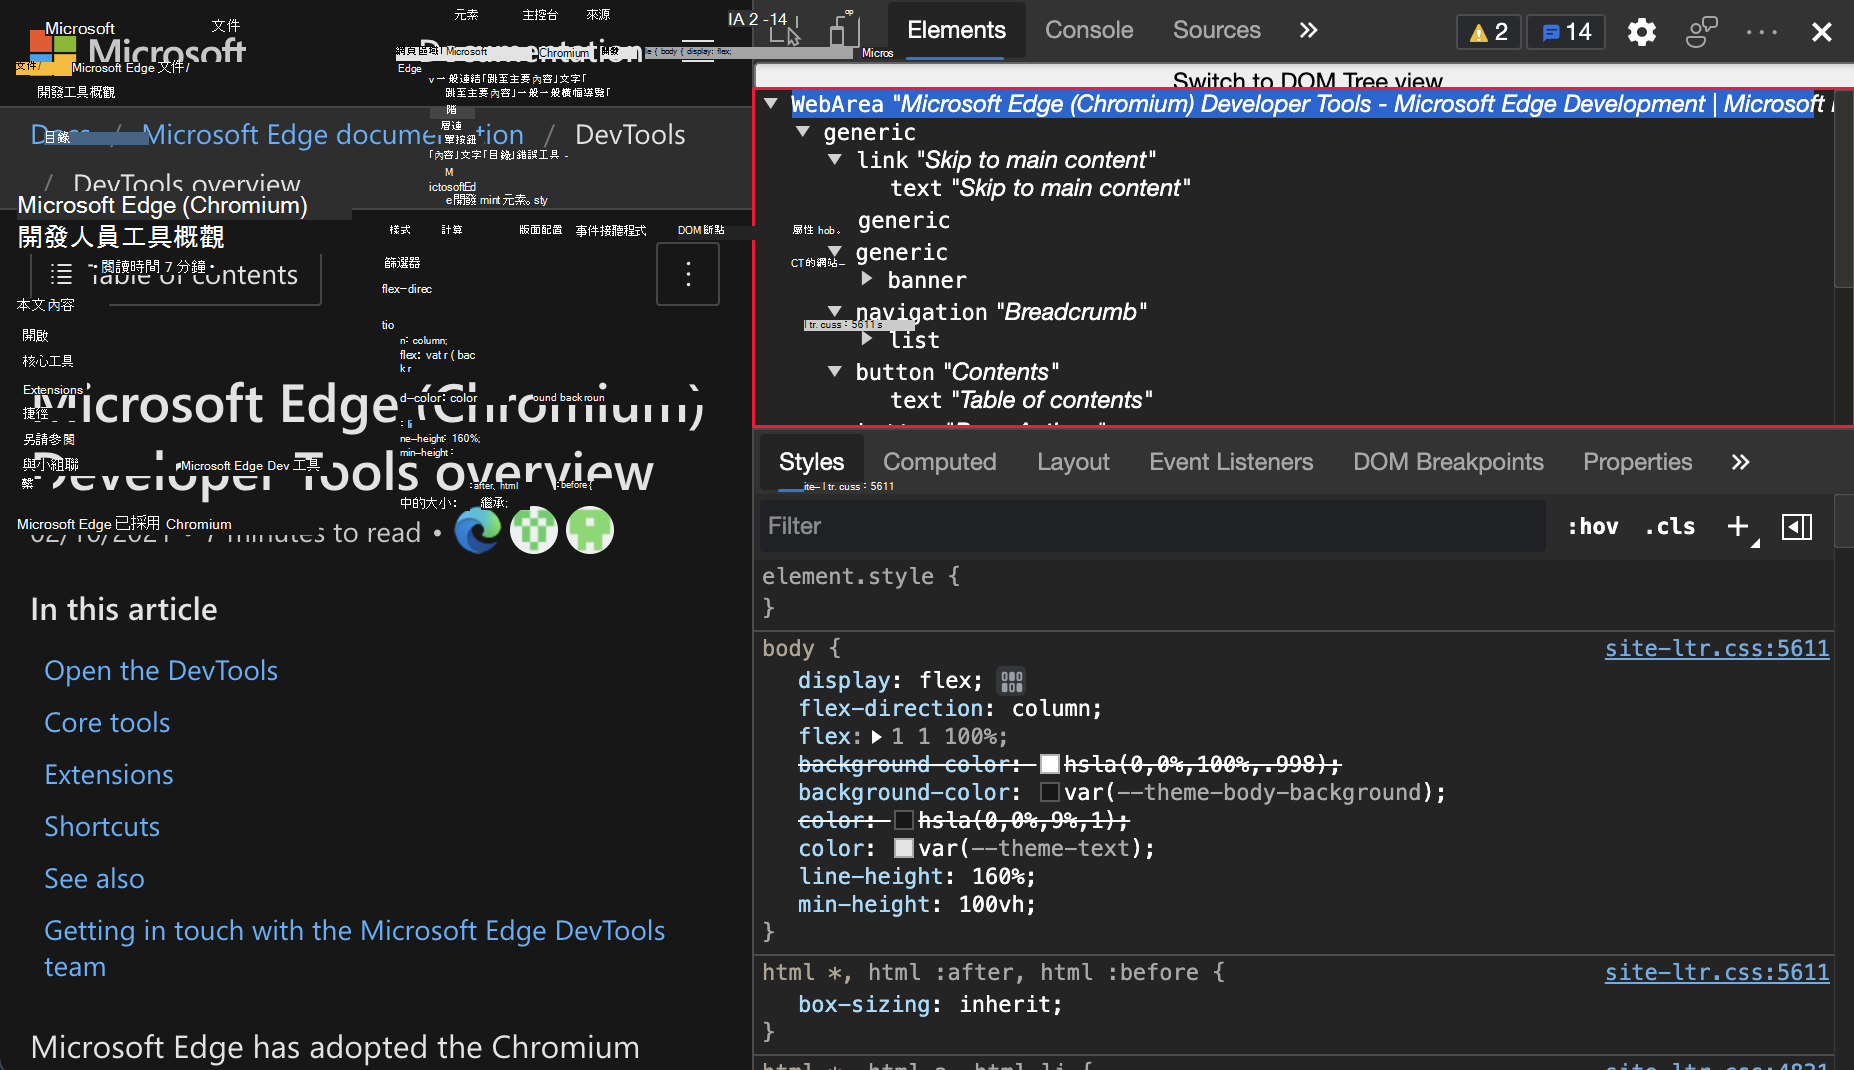Expand the banner node
Image resolution: width=1854 pixels, height=1070 pixels.
pyautogui.click(x=867, y=279)
